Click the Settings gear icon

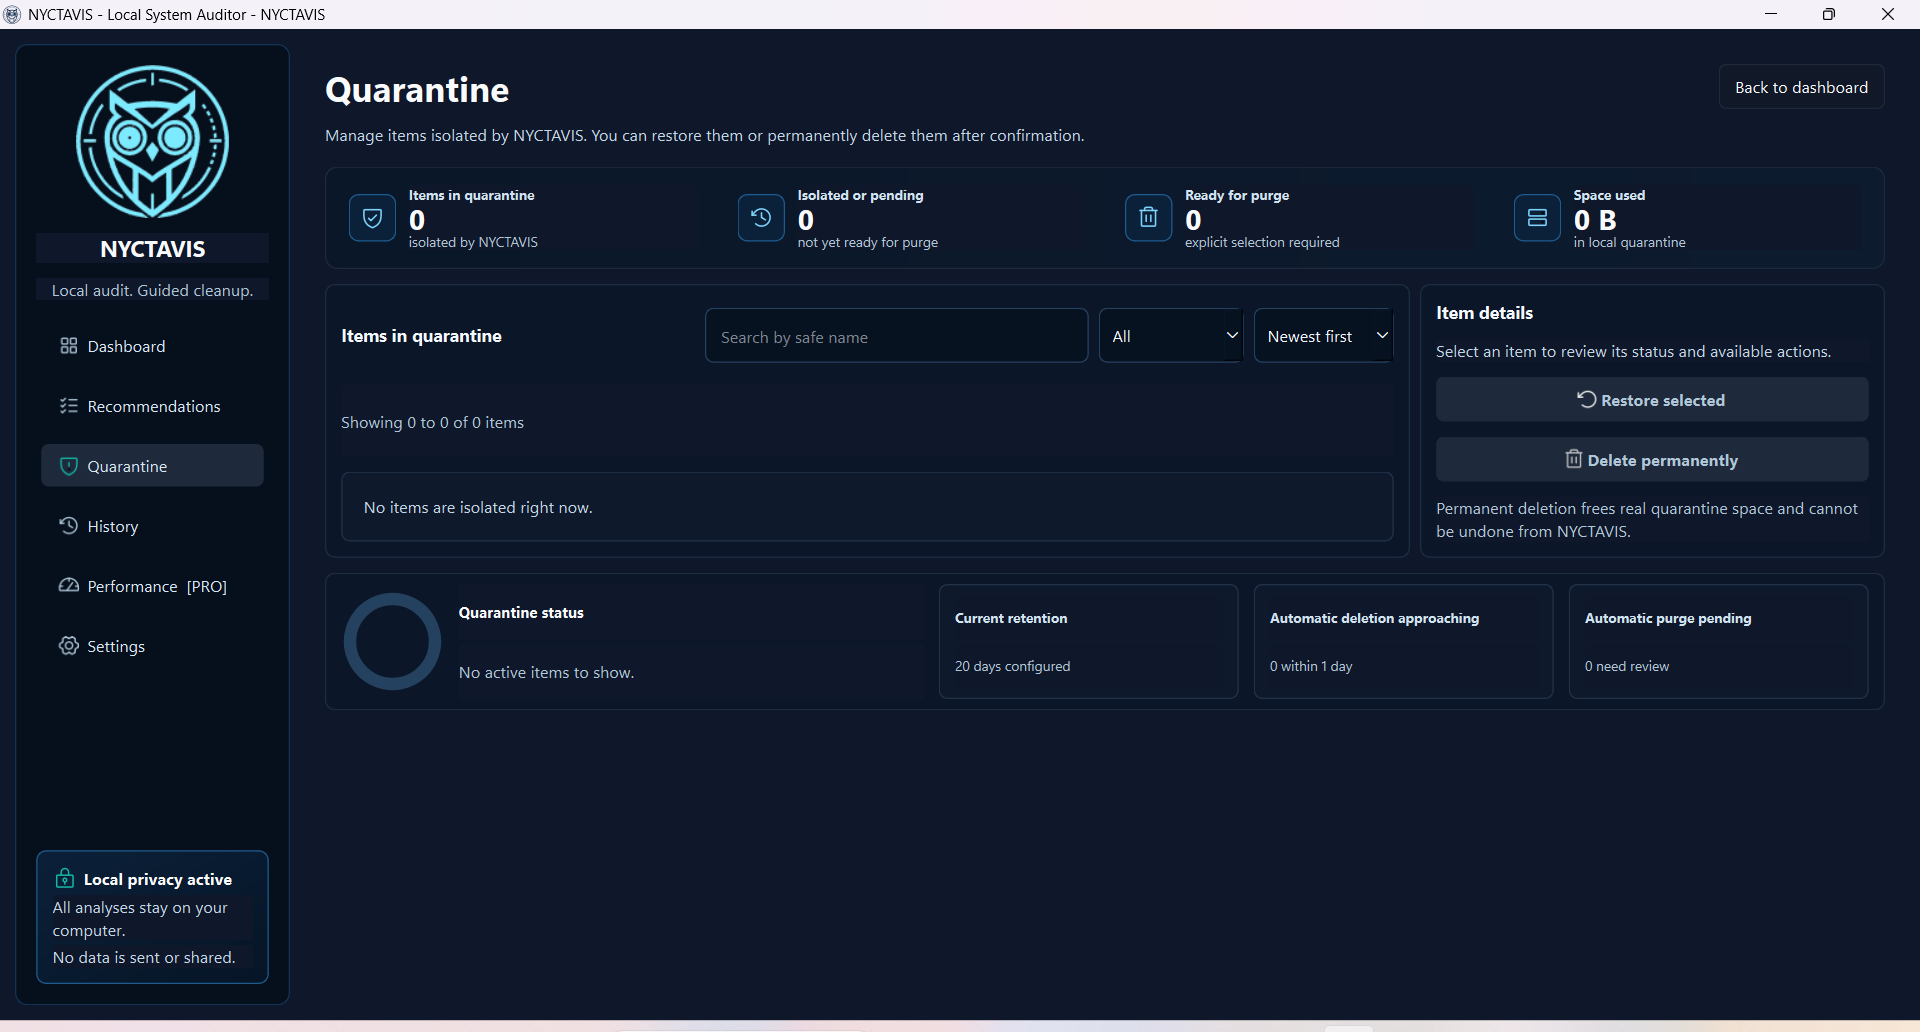tap(68, 646)
